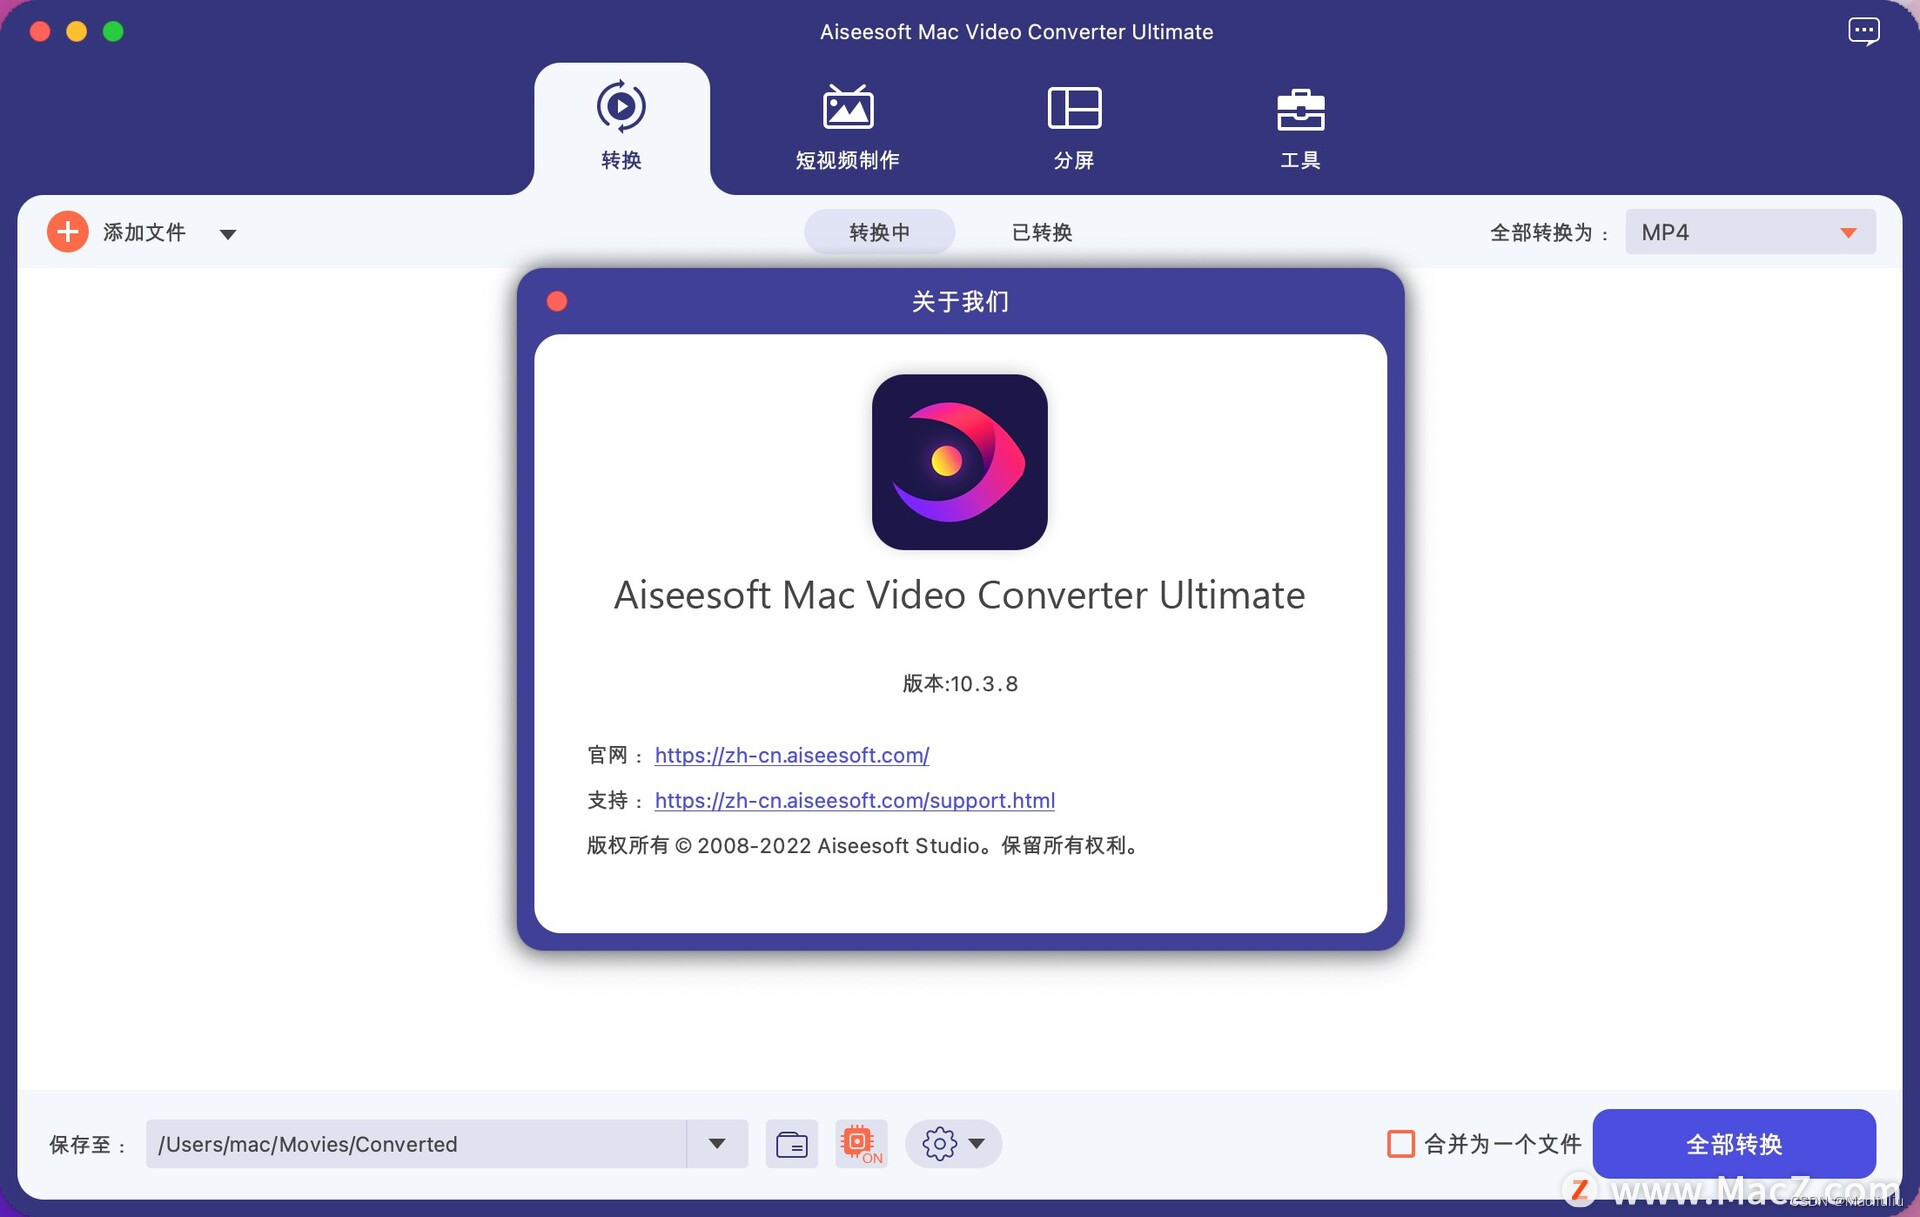Image resolution: width=1920 pixels, height=1217 pixels.
Task: Expand the save path dropdown arrow
Action: point(717,1144)
